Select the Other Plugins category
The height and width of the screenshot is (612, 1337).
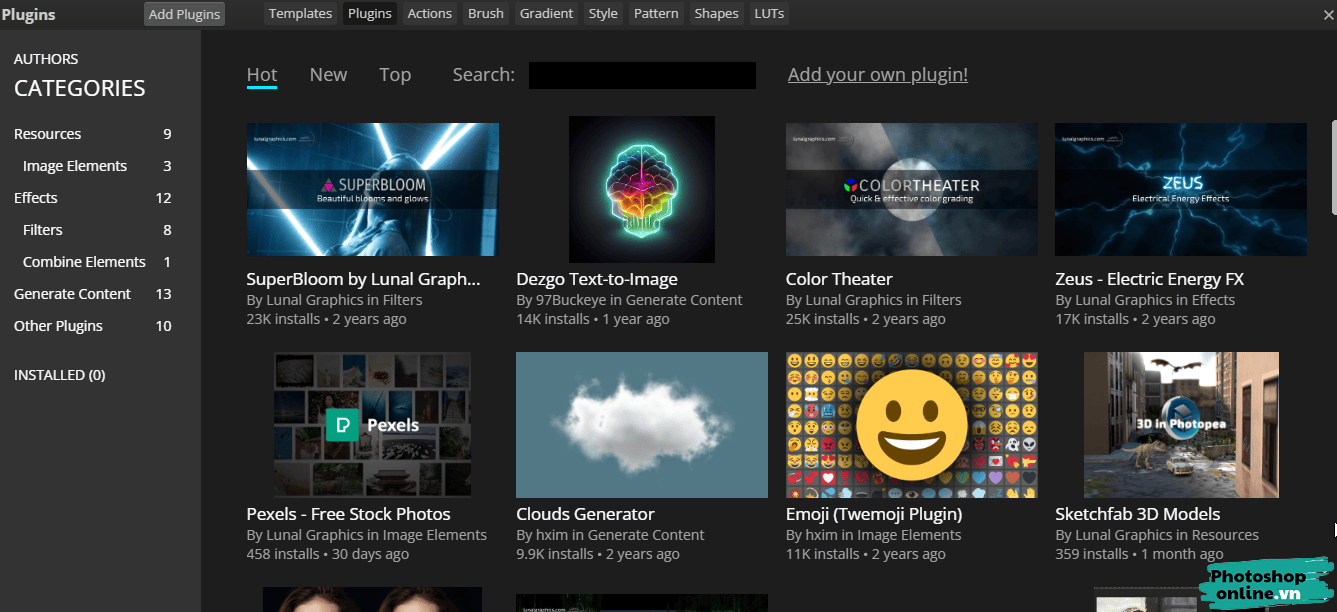pyautogui.click(x=58, y=325)
